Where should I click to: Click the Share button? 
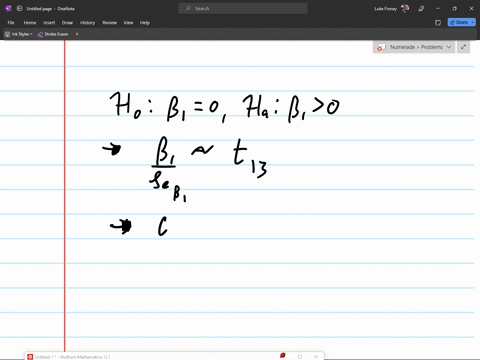[x=459, y=22]
